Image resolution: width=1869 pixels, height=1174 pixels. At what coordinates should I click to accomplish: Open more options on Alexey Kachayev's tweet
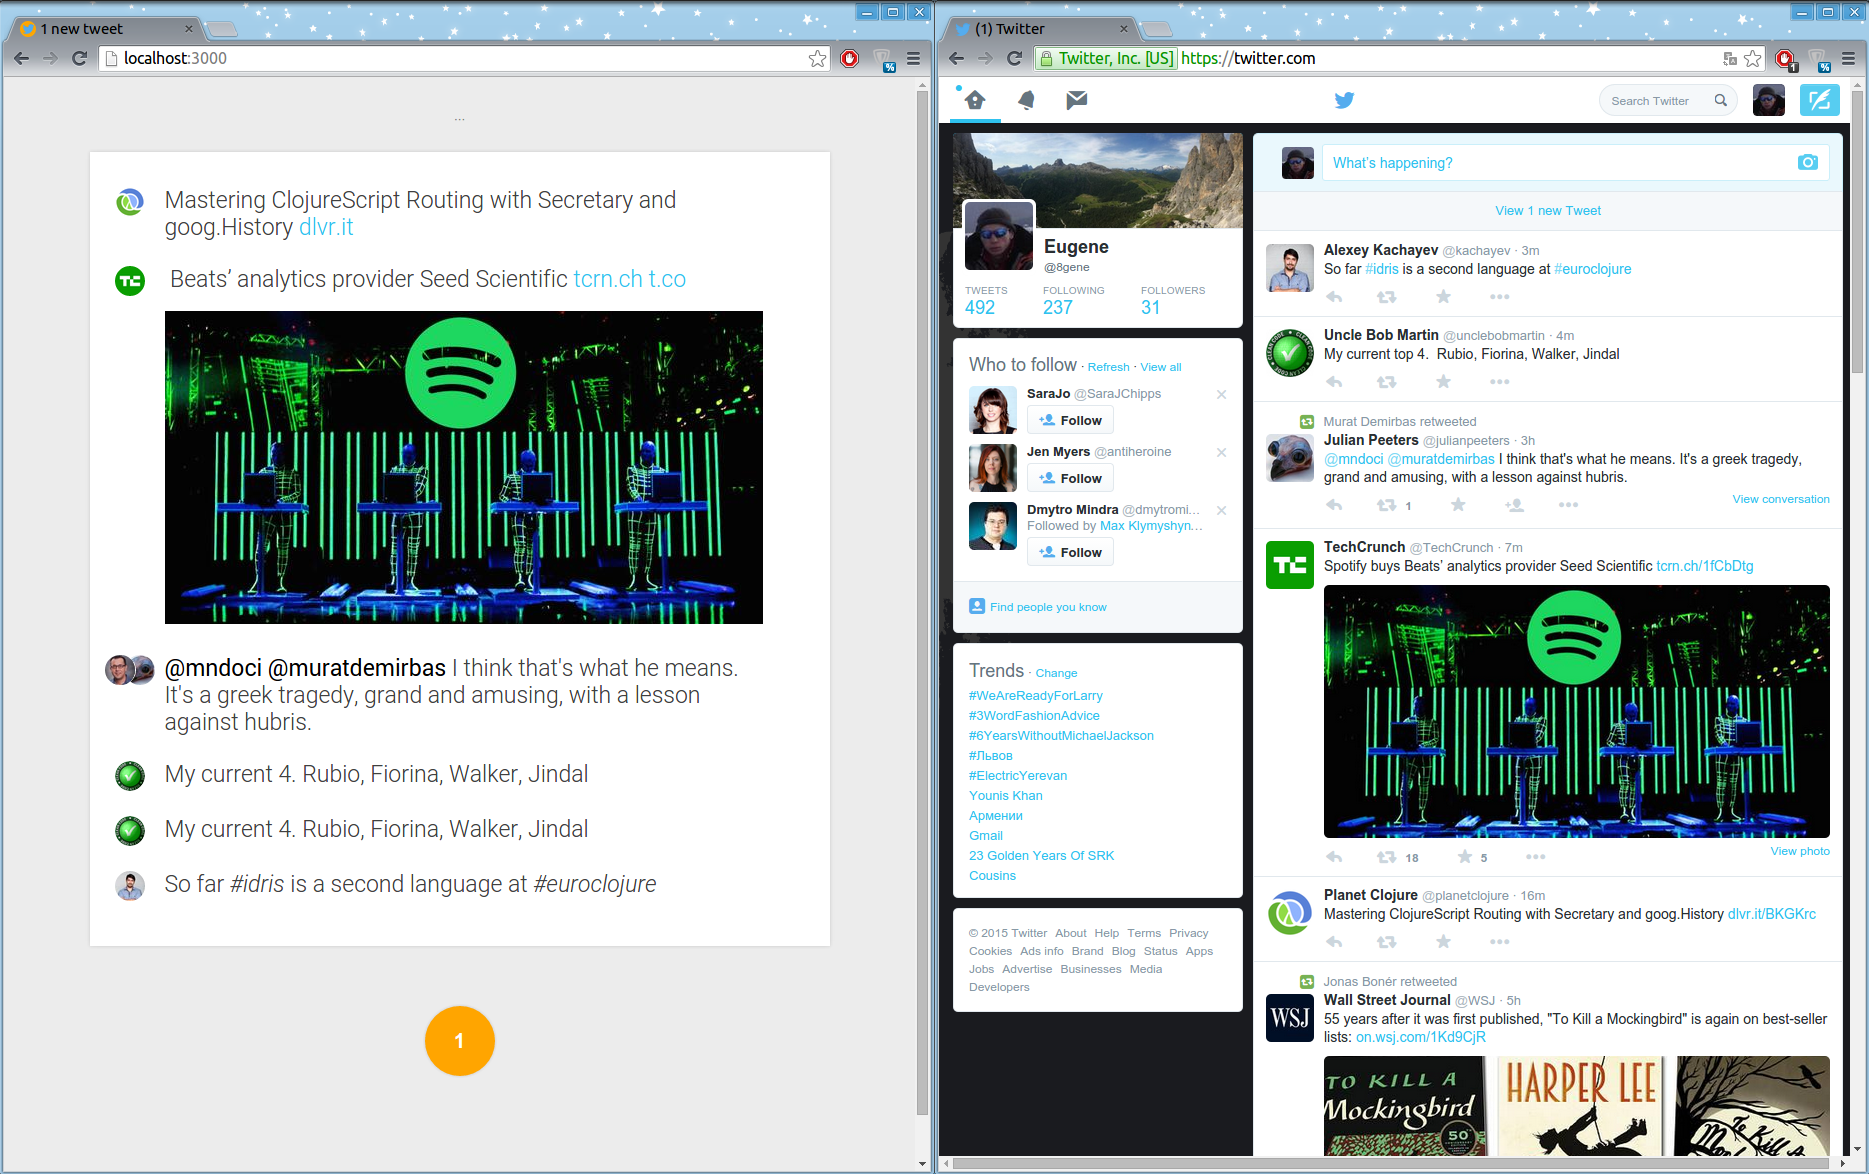(1499, 297)
